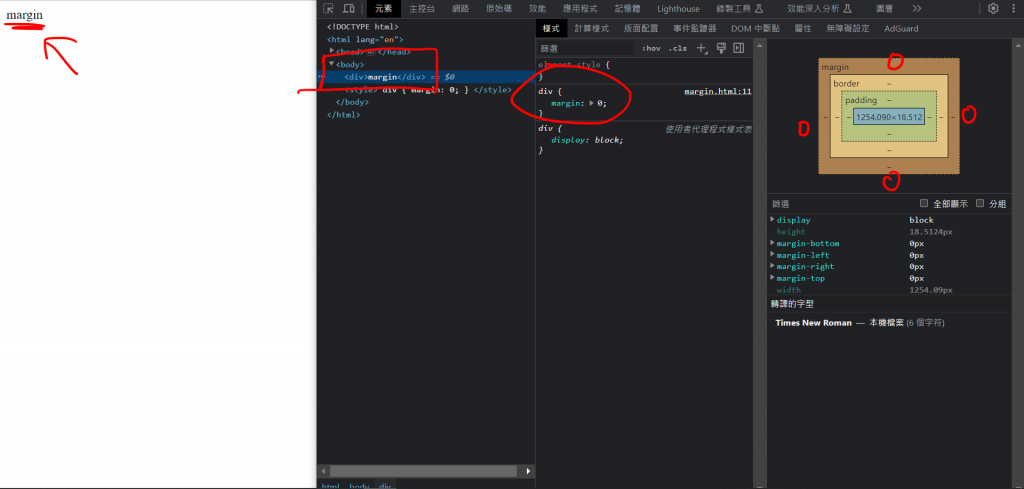Select the AdGuard sidebar tab
Screen dimensions: 1024x489
tap(901, 28)
